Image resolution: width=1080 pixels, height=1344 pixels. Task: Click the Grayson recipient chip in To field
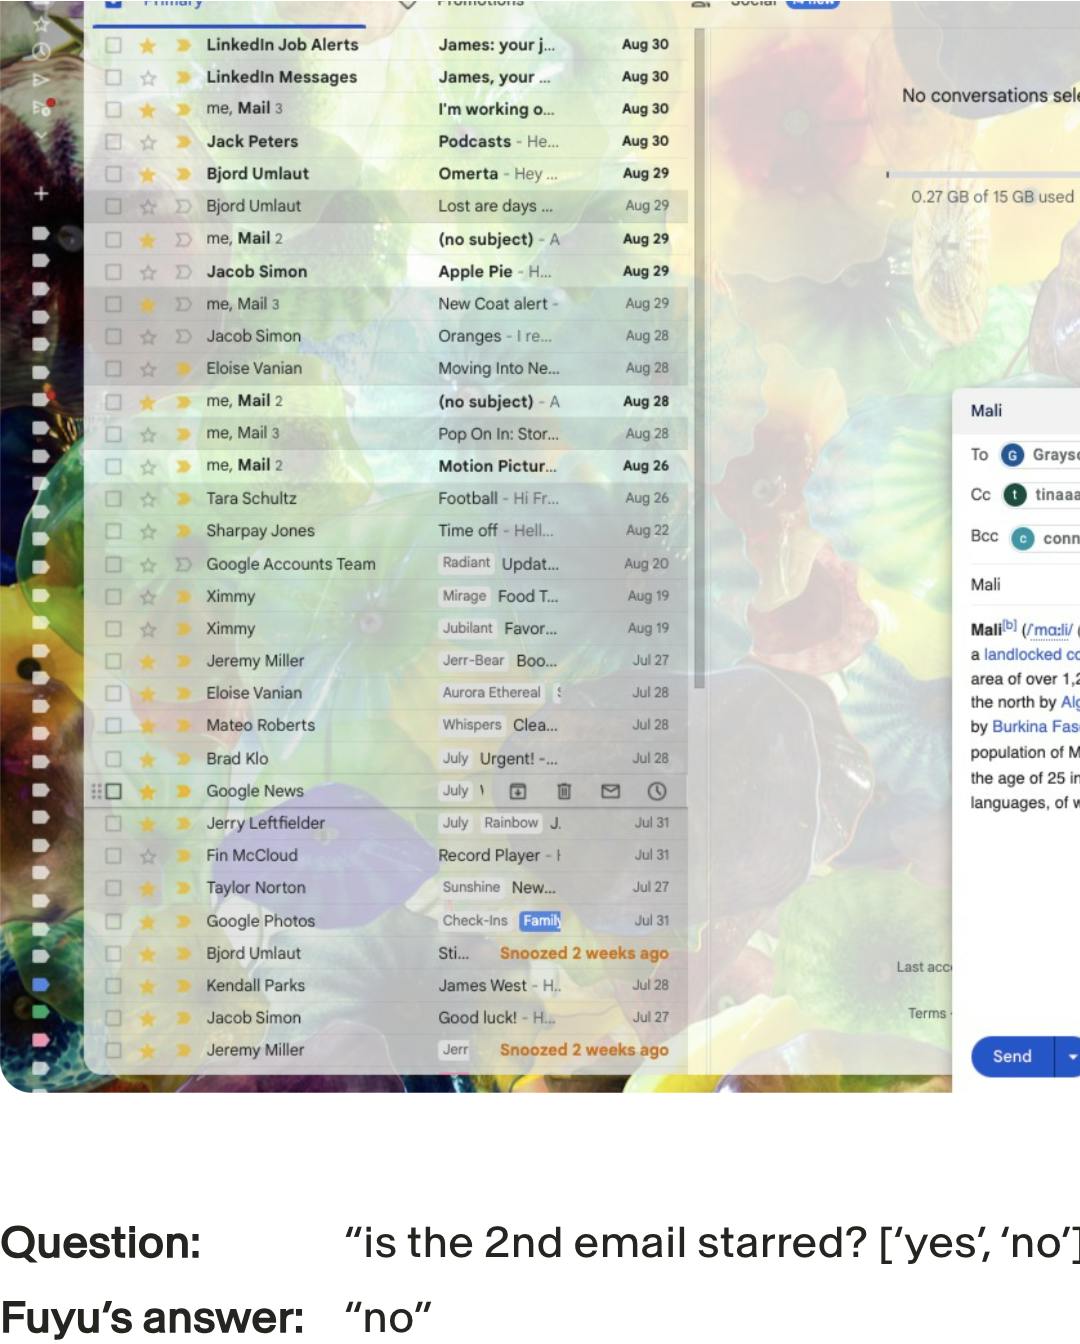[1040, 455]
